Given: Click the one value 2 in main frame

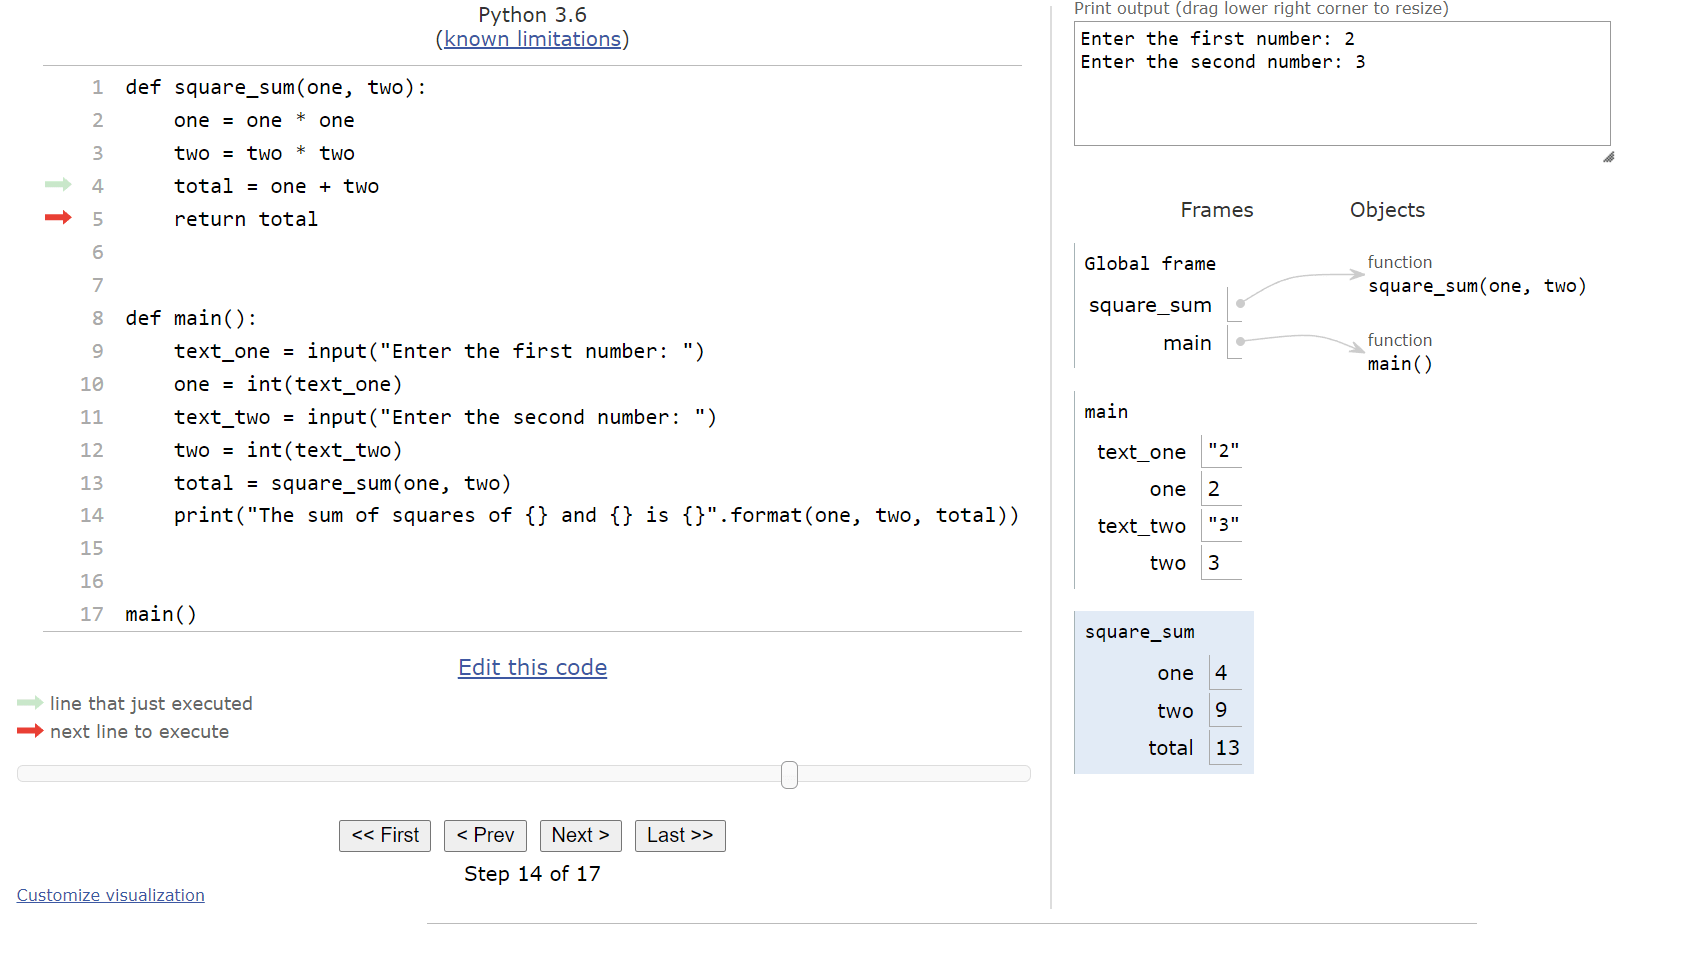Looking at the screenshot, I should click(x=1214, y=489).
